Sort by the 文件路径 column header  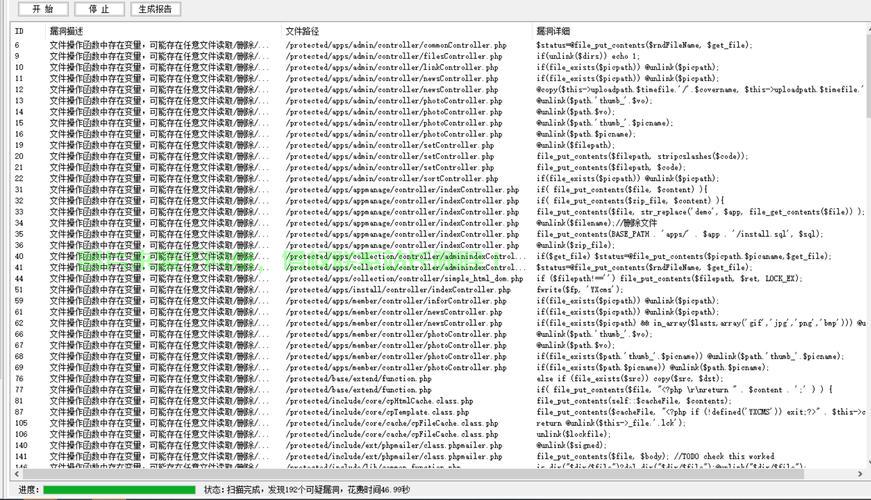point(407,31)
